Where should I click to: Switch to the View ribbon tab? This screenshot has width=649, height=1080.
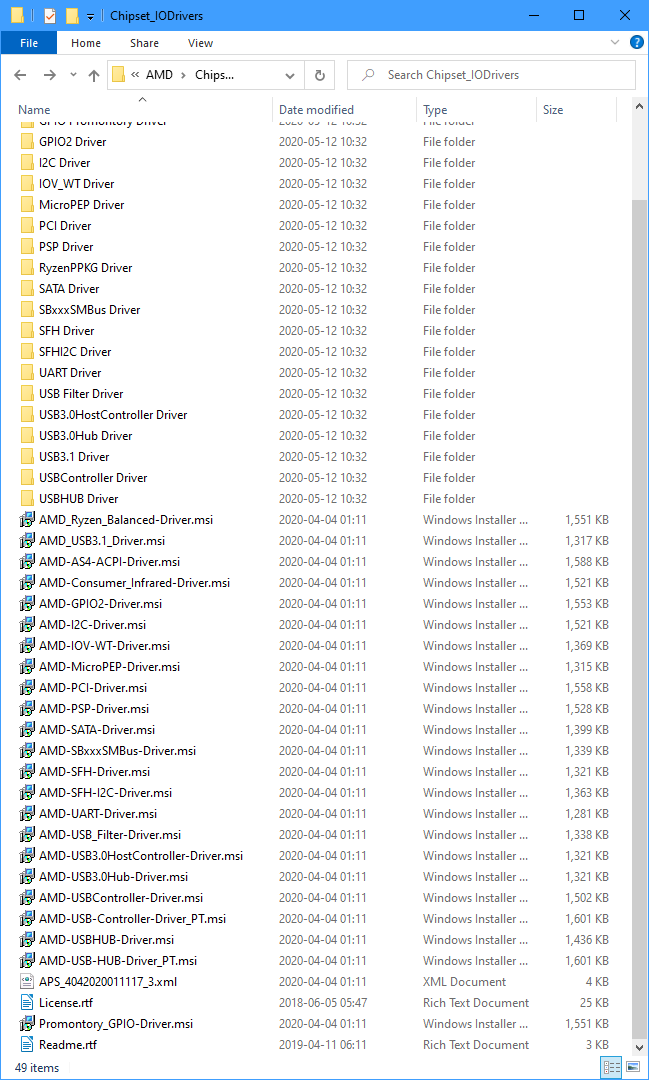(200, 43)
